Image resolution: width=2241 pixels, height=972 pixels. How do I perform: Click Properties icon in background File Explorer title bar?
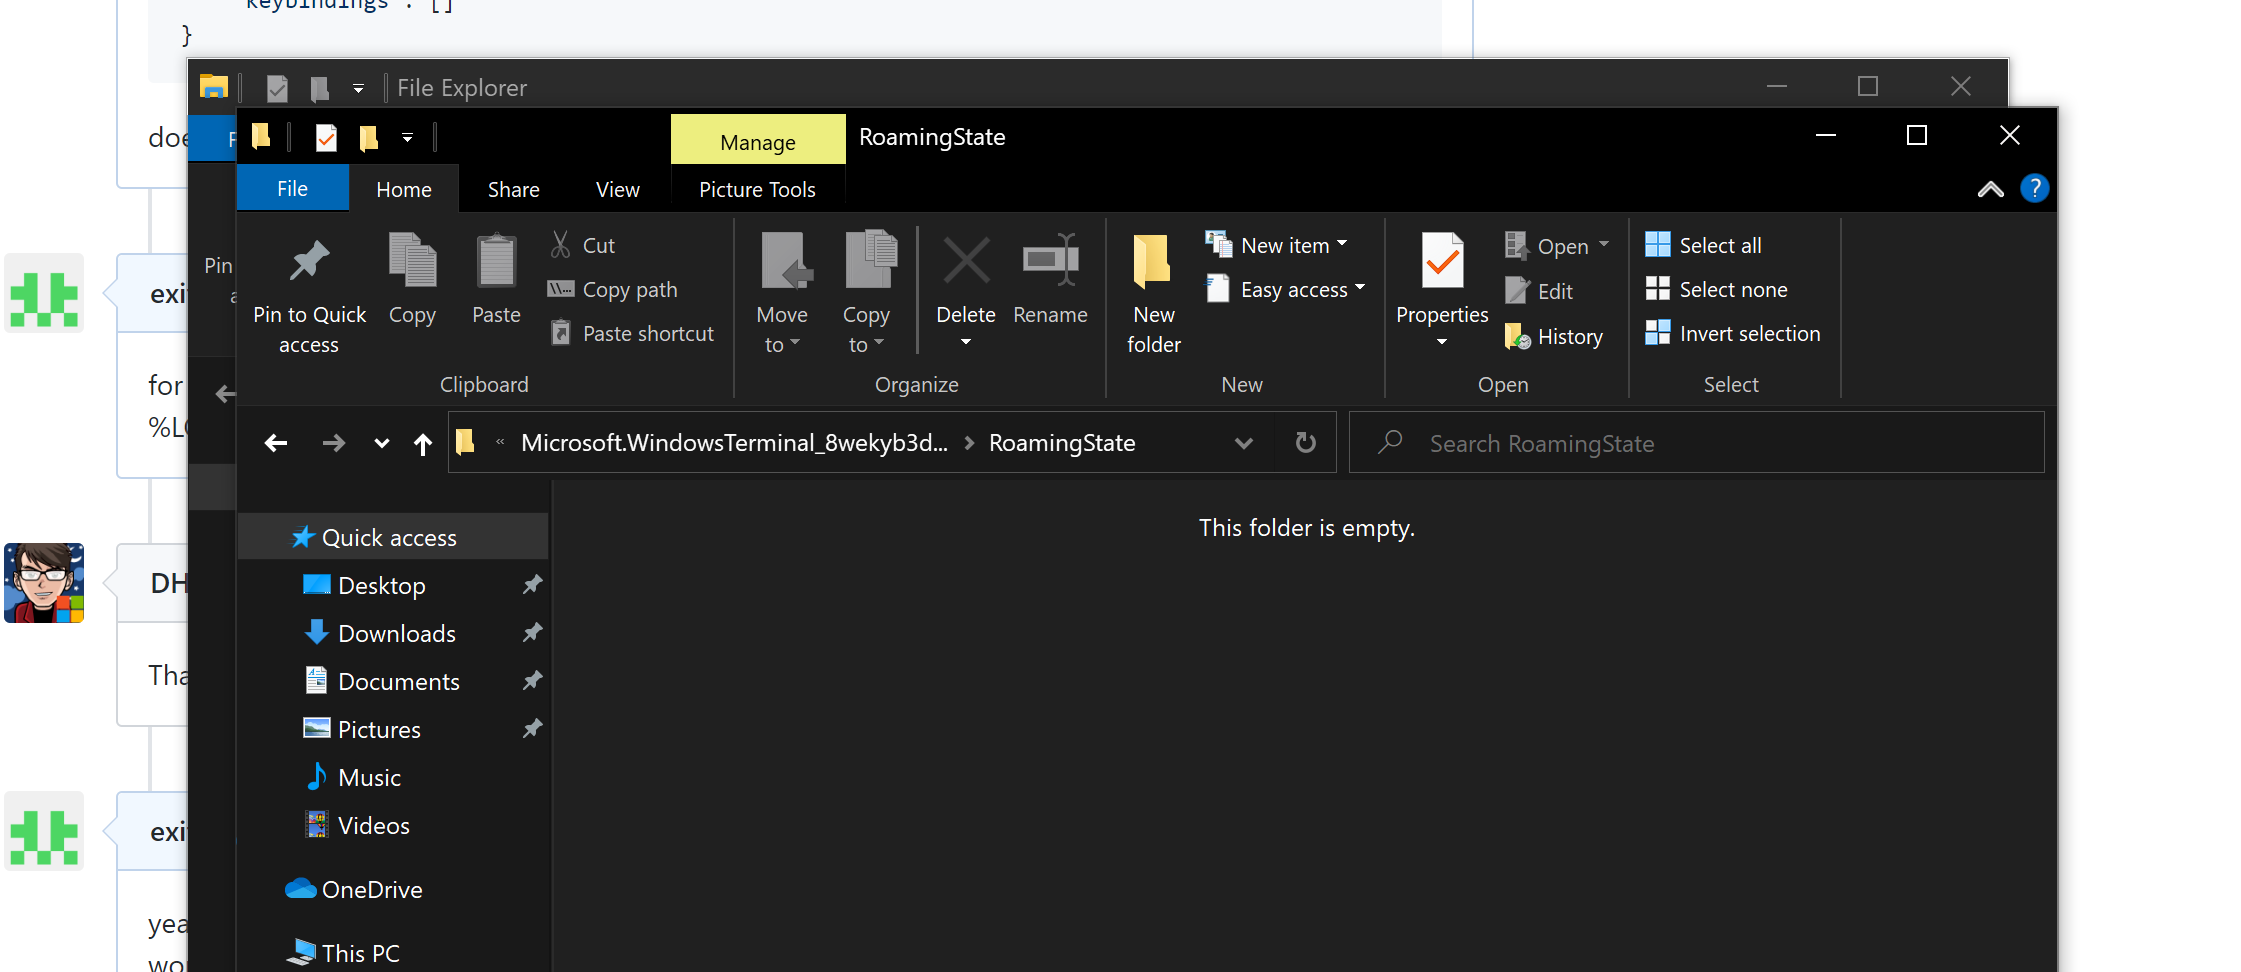277,88
